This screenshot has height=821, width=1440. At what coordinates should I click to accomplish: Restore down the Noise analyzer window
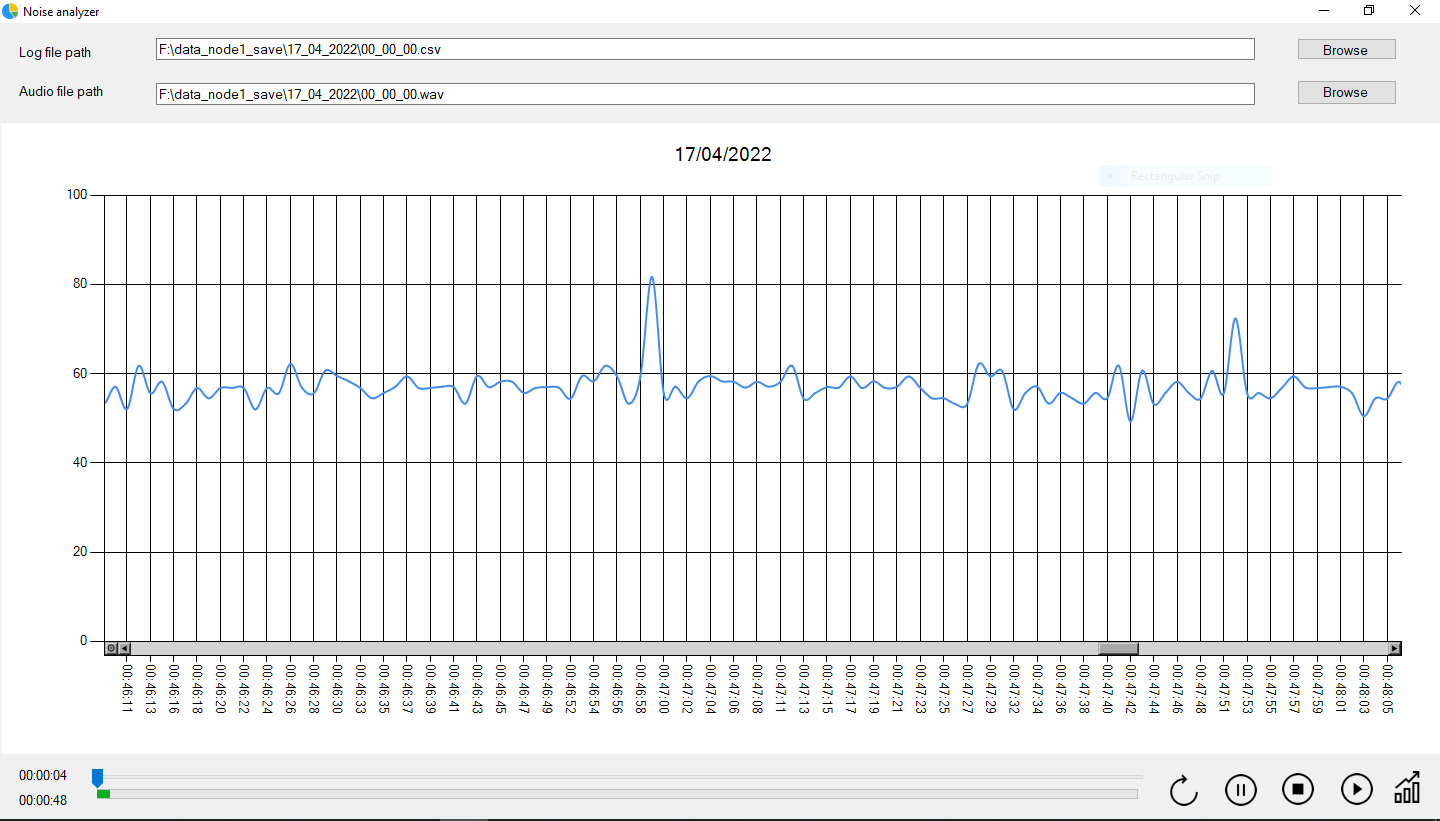(x=1369, y=11)
